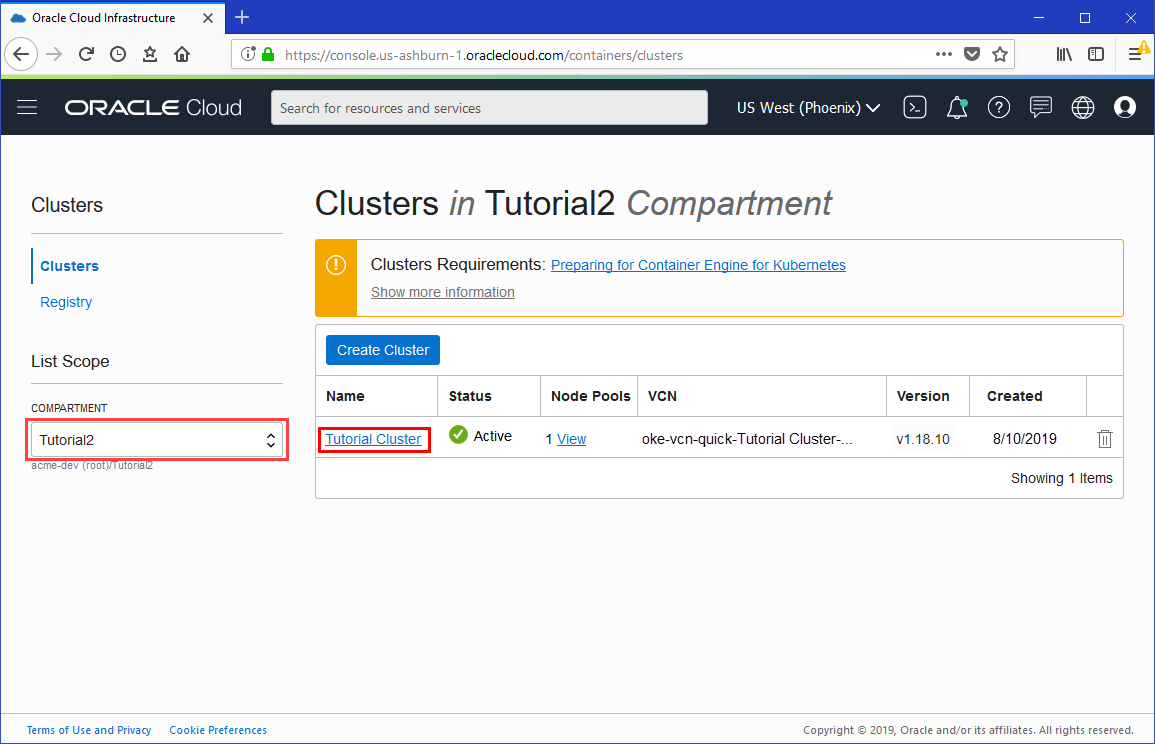This screenshot has width=1155, height=744.
Task: Open the language globe icon
Action: (x=1083, y=108)
